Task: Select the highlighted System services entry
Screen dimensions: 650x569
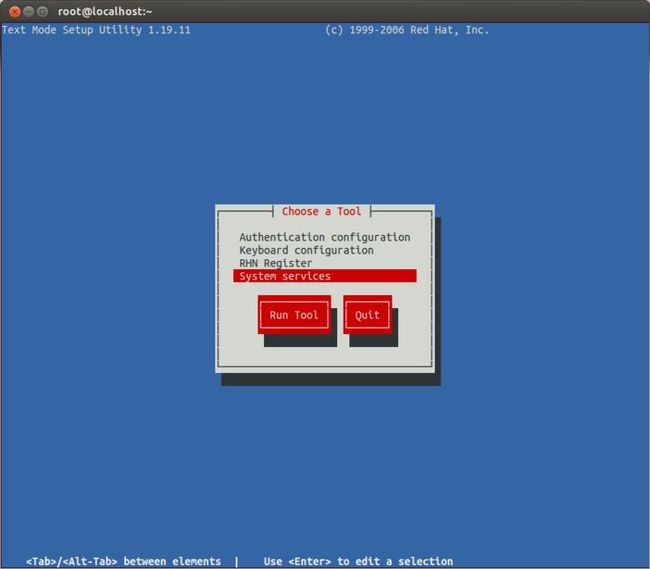Action: click(x=325, y=276)
